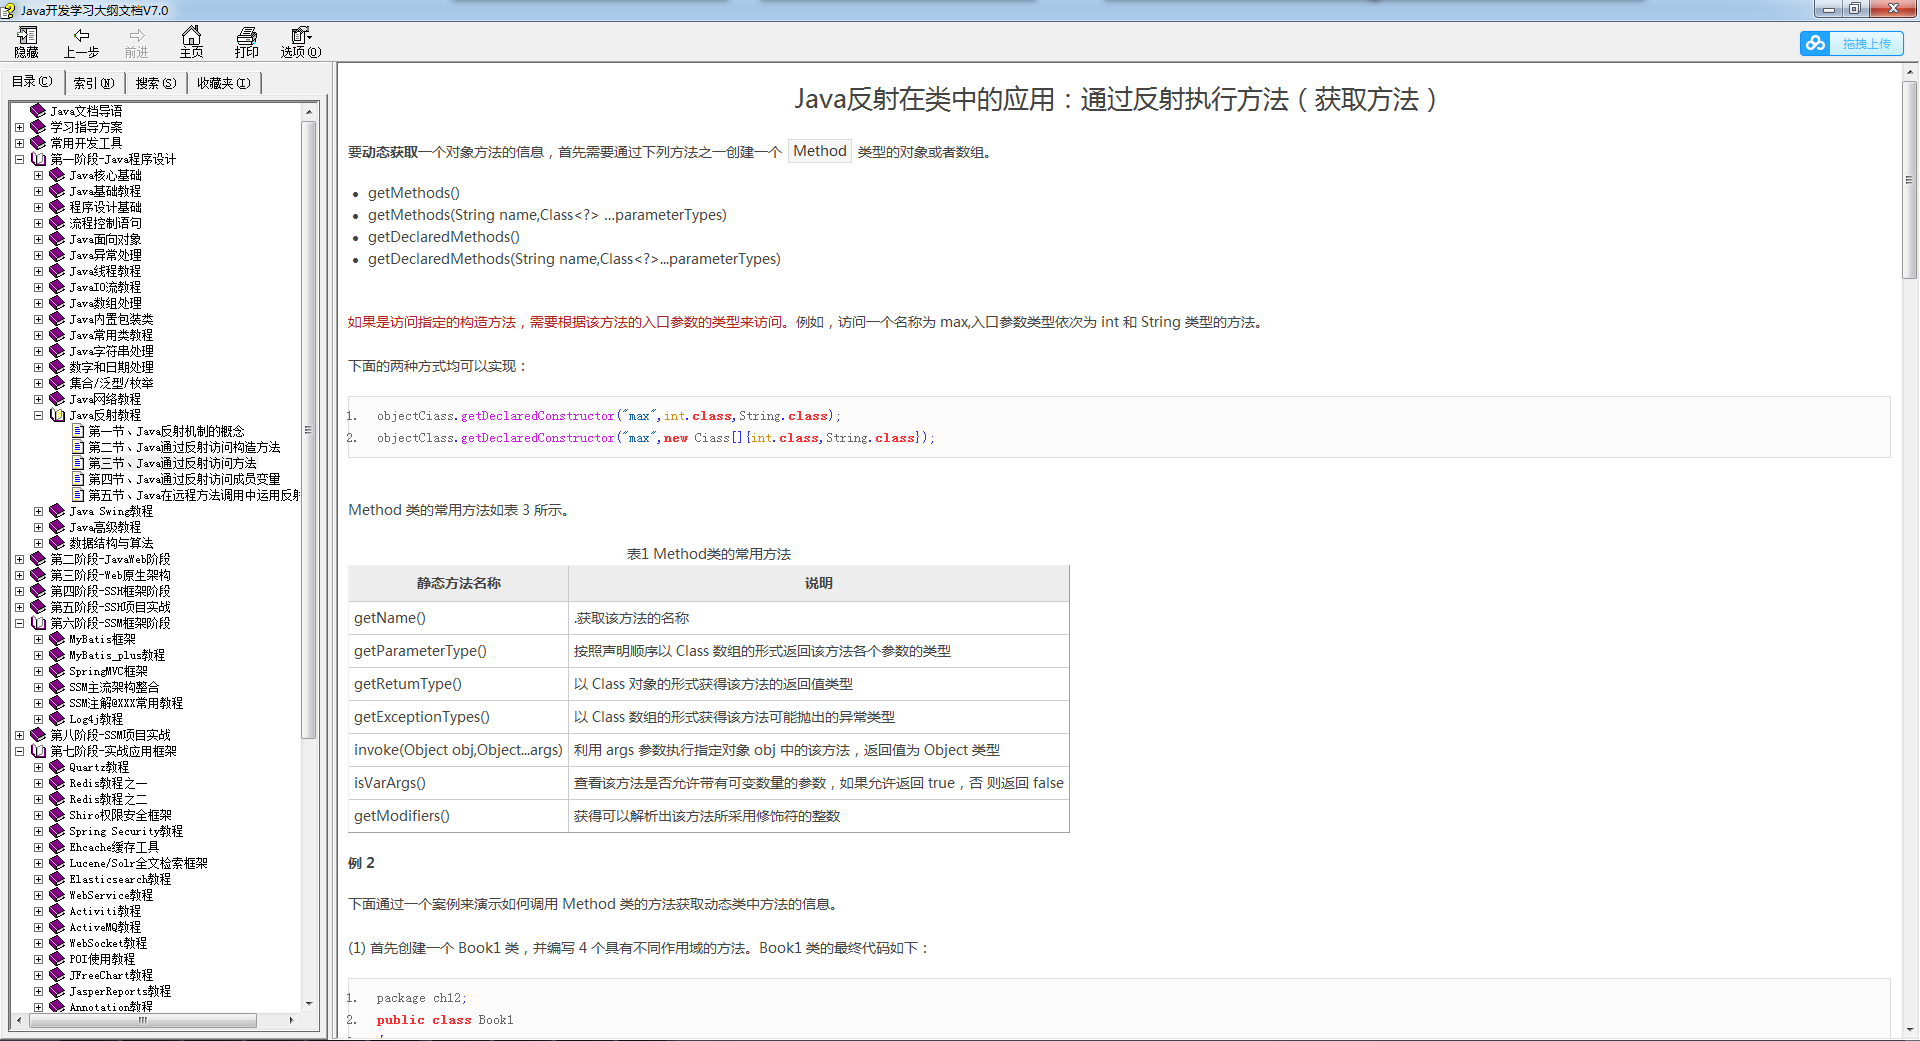Click the Java基础教程 book icon
The height and width of the screenshot is (1041, 1920).
(x=57, y=191)
